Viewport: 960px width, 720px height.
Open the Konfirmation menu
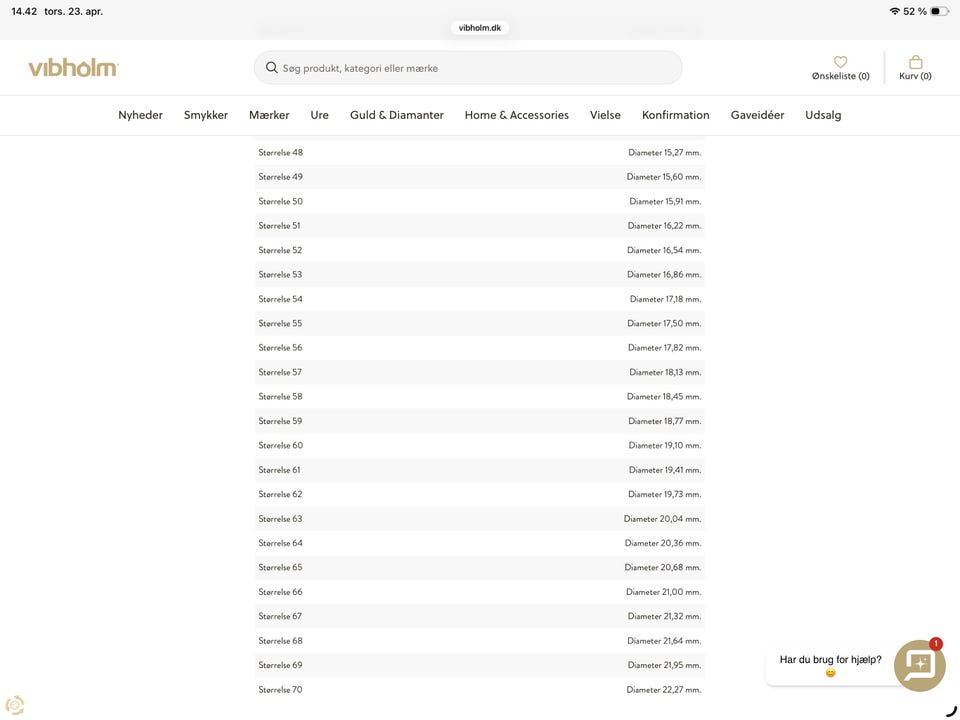pyautogui.click(x=676, y=115)
